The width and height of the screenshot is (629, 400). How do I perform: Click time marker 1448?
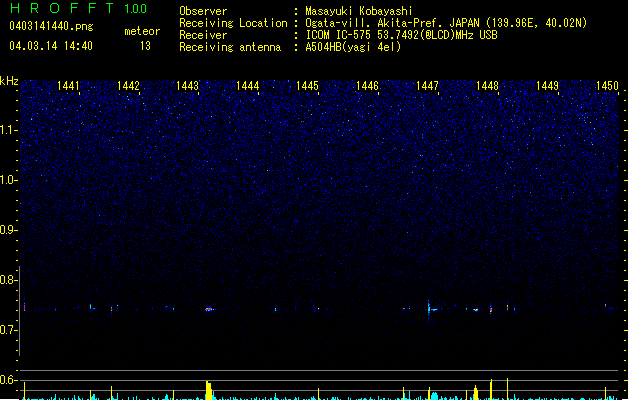(x=487, y=85)
